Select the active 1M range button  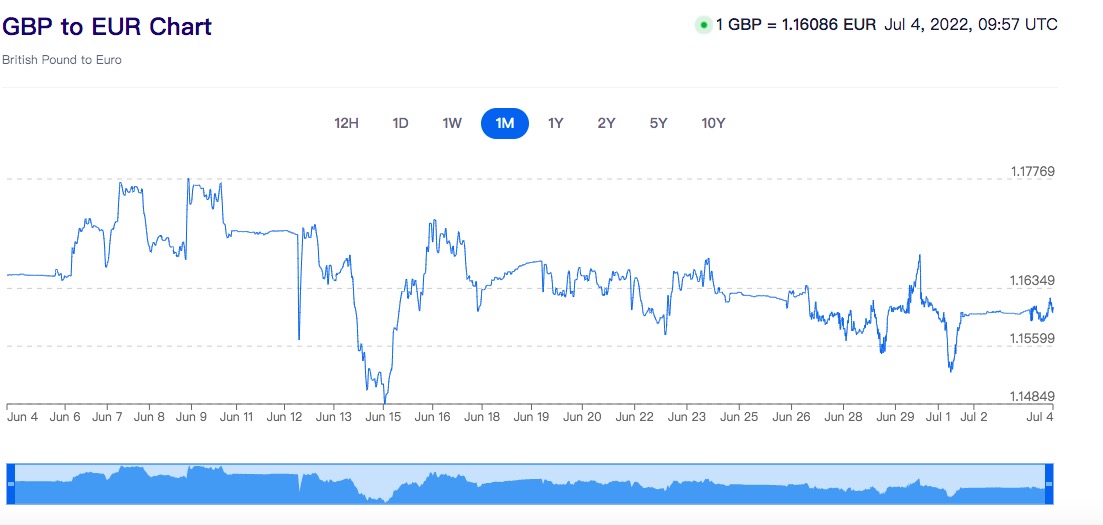point(505,123)
